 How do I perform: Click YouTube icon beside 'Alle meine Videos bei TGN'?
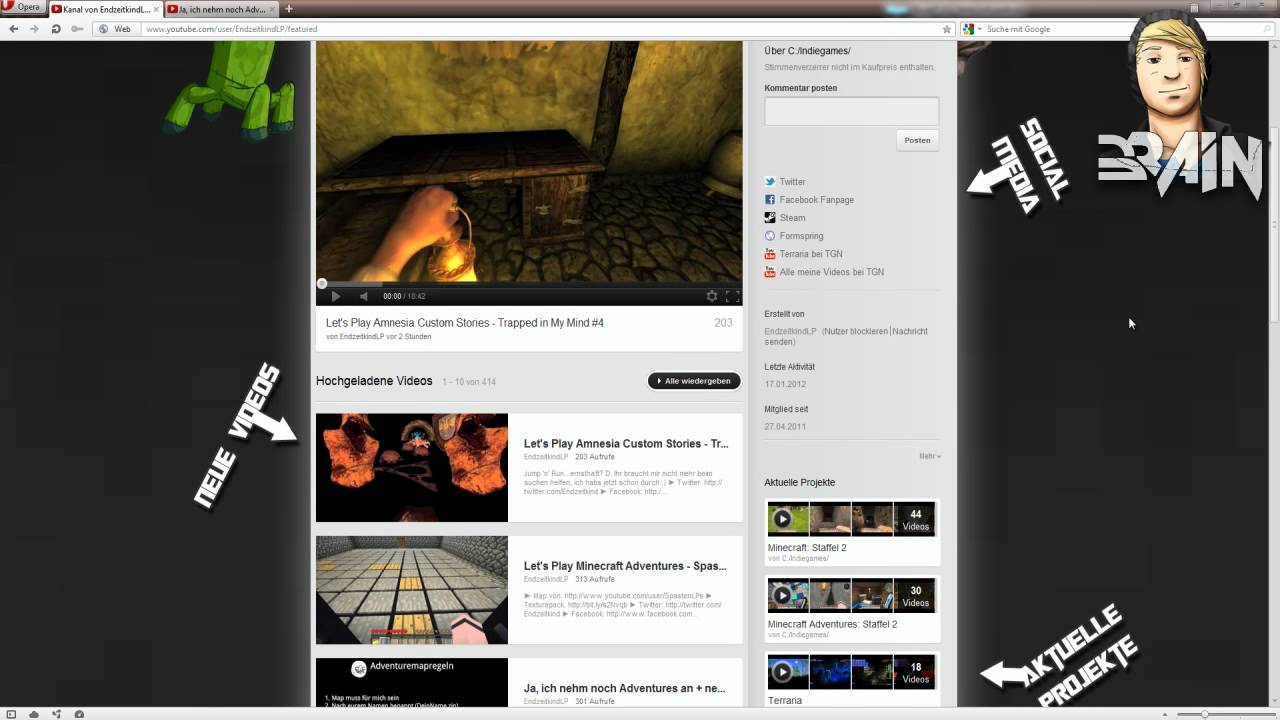(770, 272)
